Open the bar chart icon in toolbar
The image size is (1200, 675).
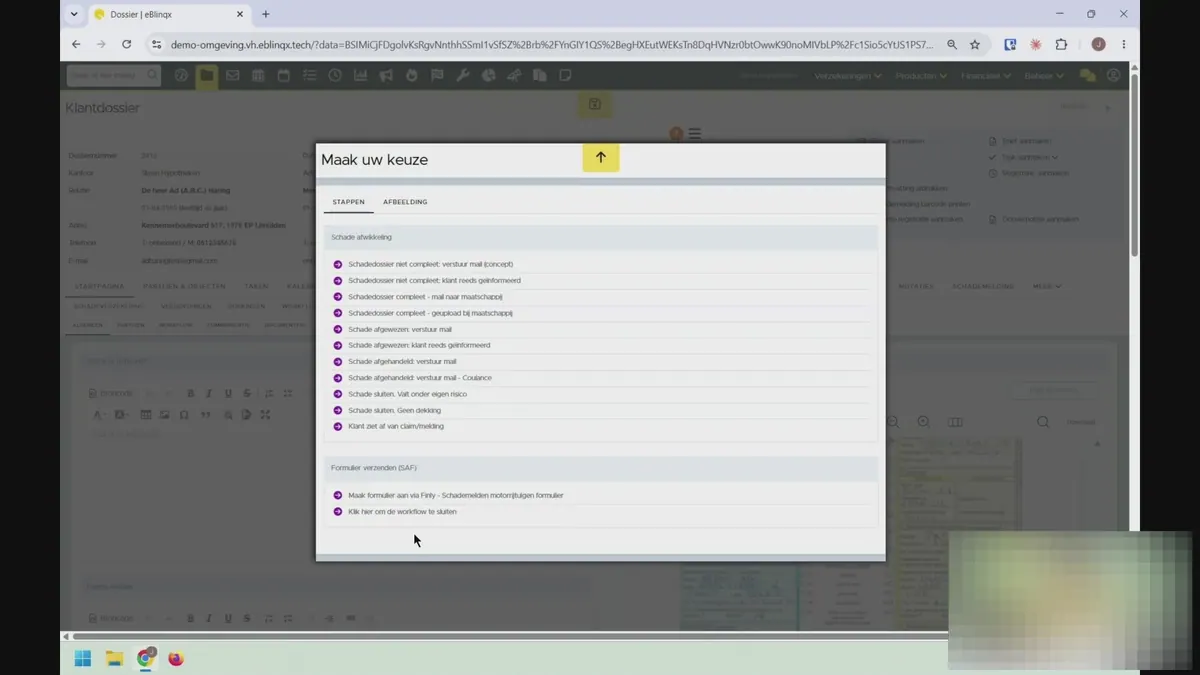point(360,76)
